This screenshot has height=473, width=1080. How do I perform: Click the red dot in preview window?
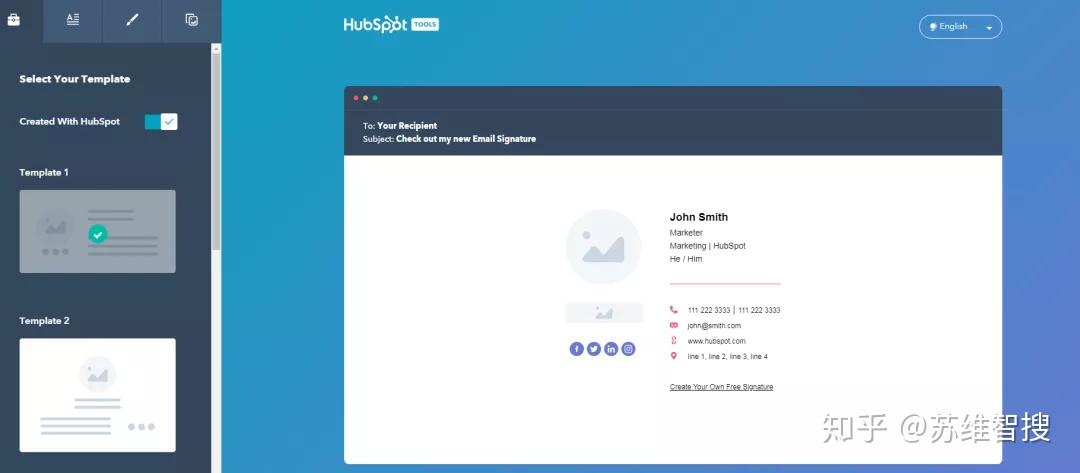[x=356, y=98]
